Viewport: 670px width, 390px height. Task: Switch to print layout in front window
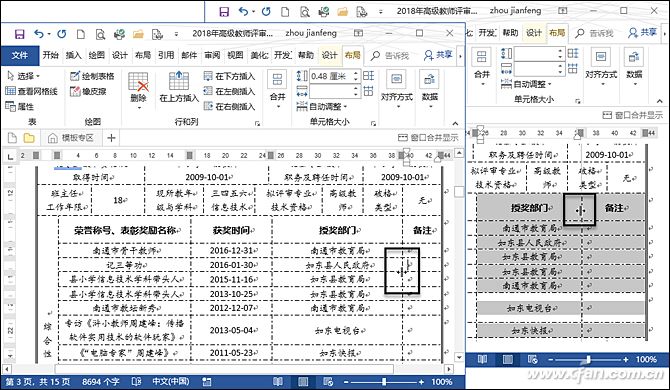click(303, 382)
